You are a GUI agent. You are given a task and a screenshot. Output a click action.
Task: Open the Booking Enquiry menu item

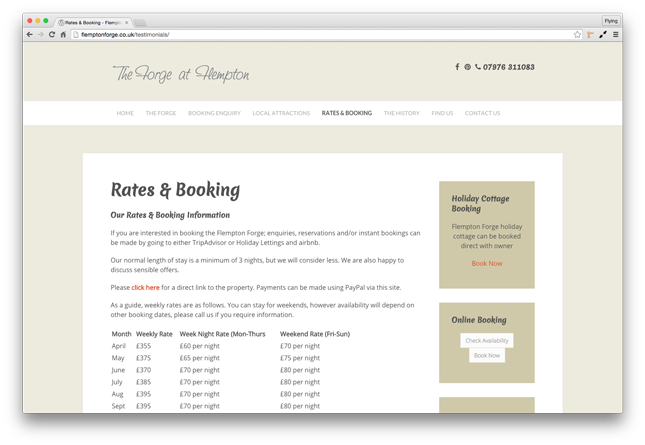[x=214, y=113]
